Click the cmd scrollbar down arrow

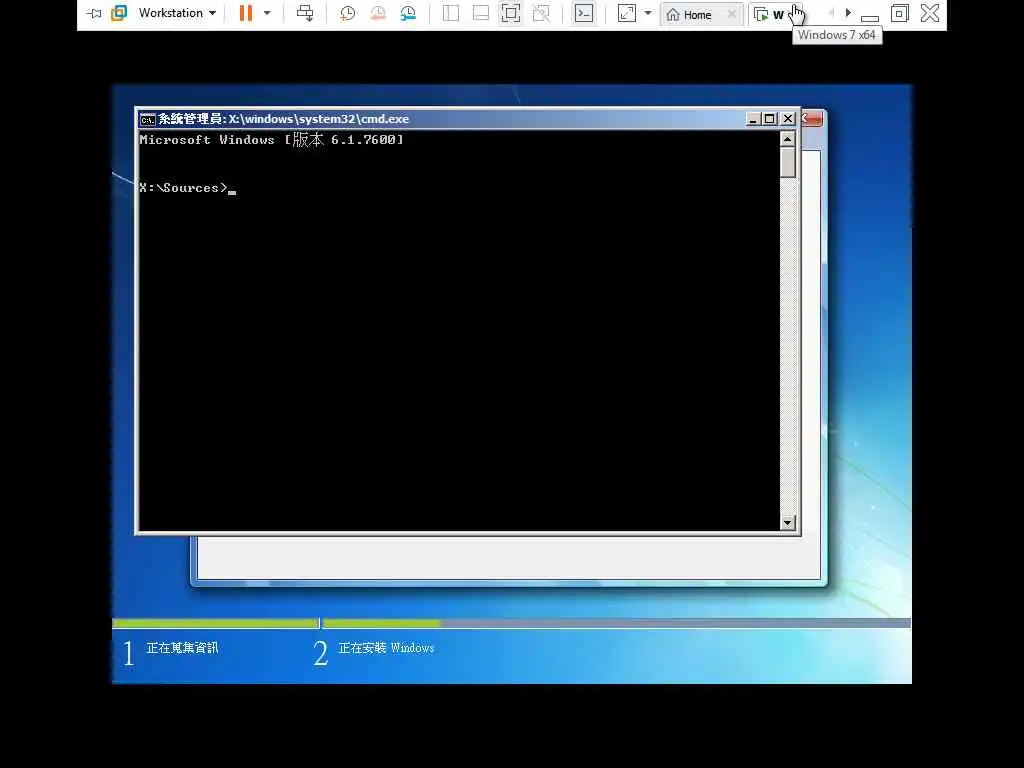click(x=788, y=522)
